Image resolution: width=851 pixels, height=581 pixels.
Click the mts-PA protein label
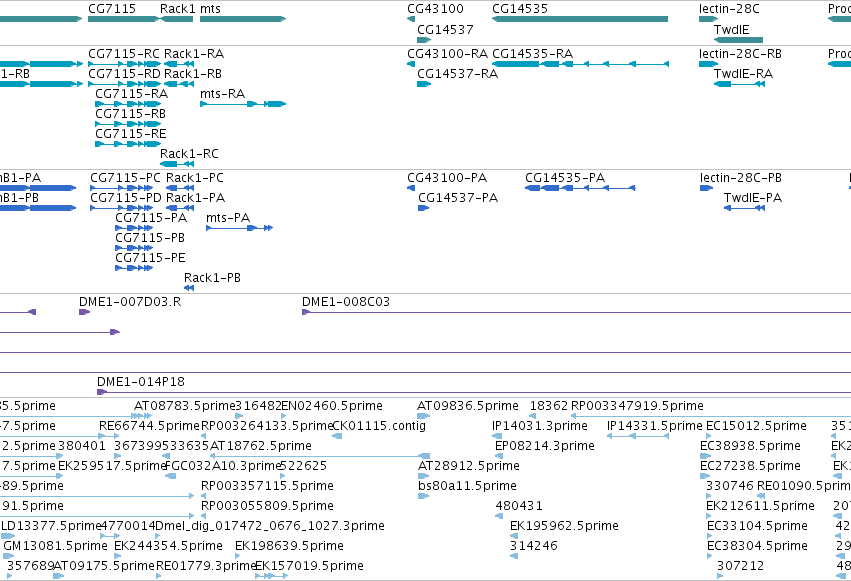tap(228, 218)
